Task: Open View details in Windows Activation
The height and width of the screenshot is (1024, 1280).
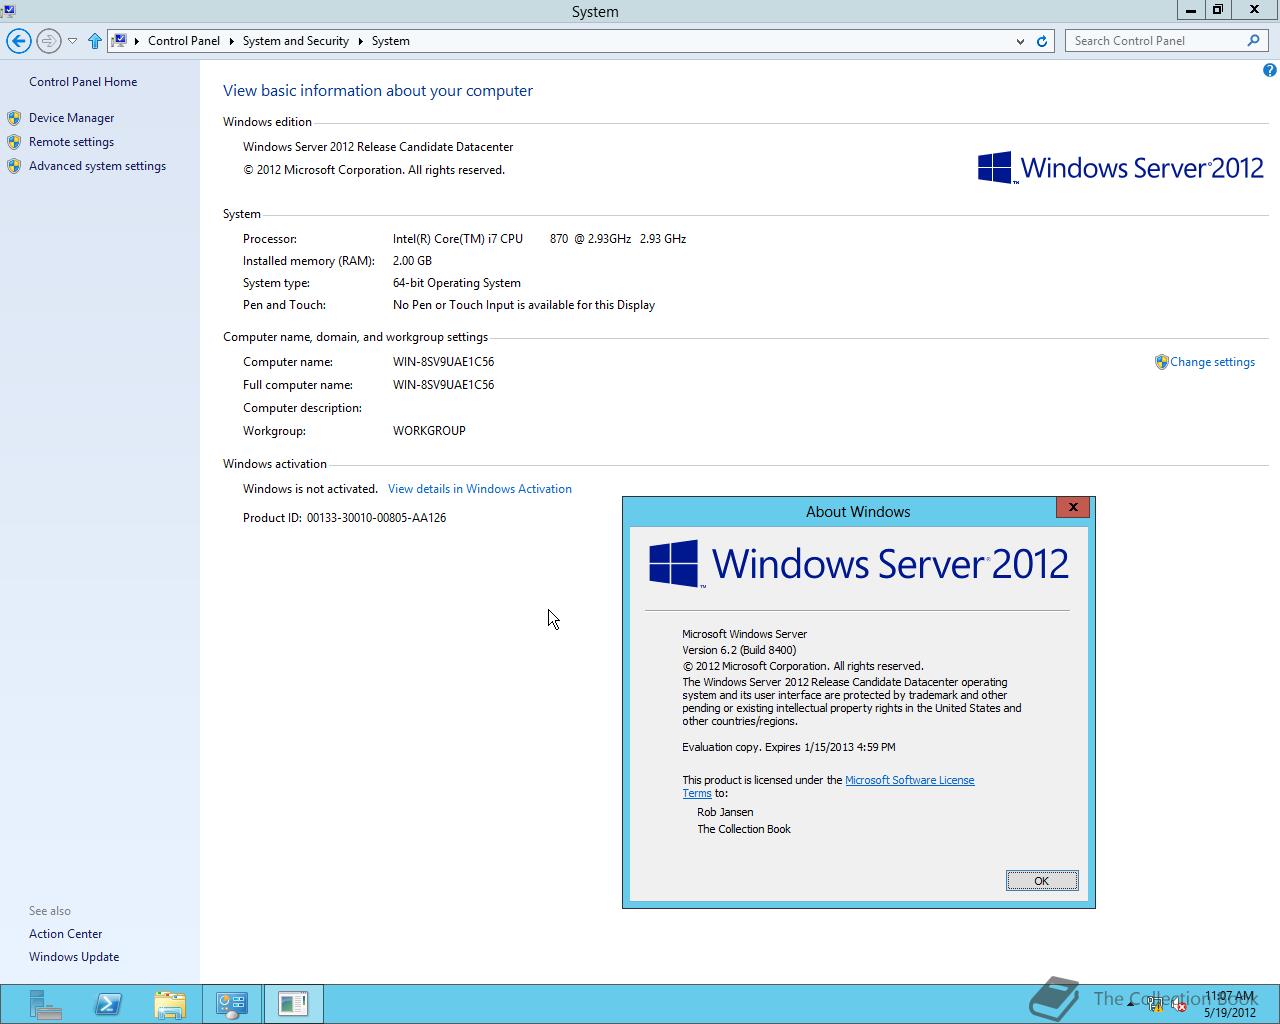Action: click(480, 489)
